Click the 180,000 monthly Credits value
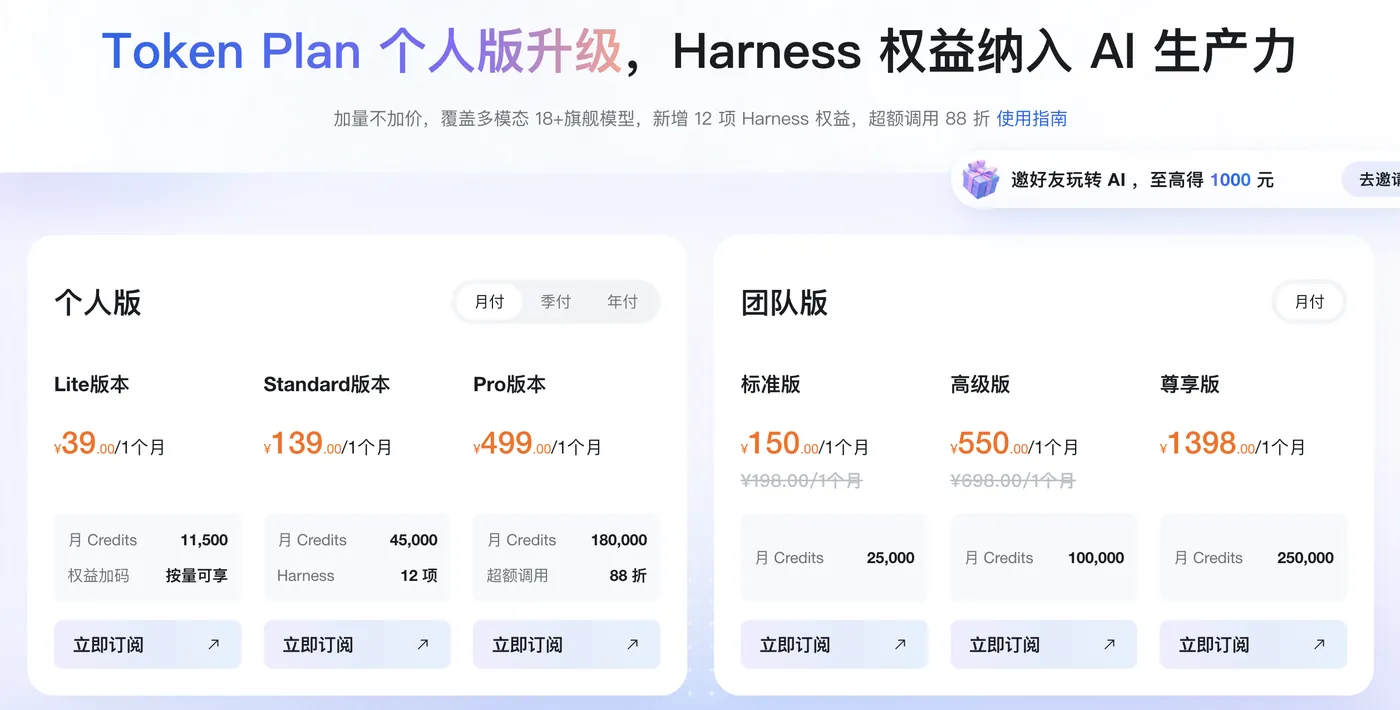1400x710 pixels. click(619, 540)
